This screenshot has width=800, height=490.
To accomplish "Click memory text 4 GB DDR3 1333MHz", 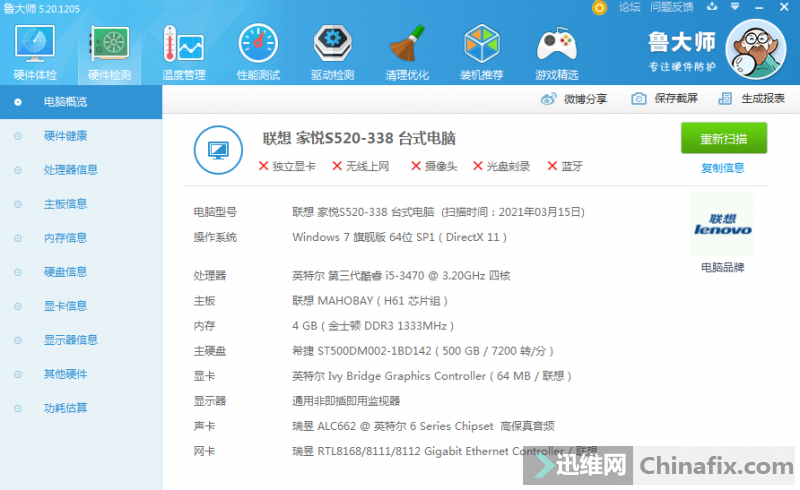I will pyautogui.click(x=373, y=326).
